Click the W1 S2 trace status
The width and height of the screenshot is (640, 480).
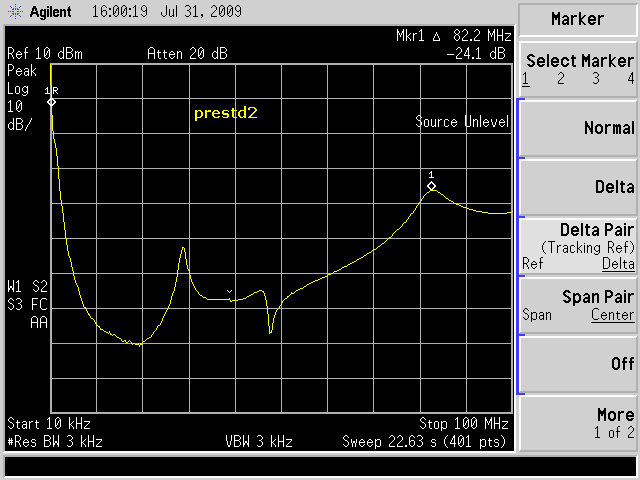(x=27, y=287)
